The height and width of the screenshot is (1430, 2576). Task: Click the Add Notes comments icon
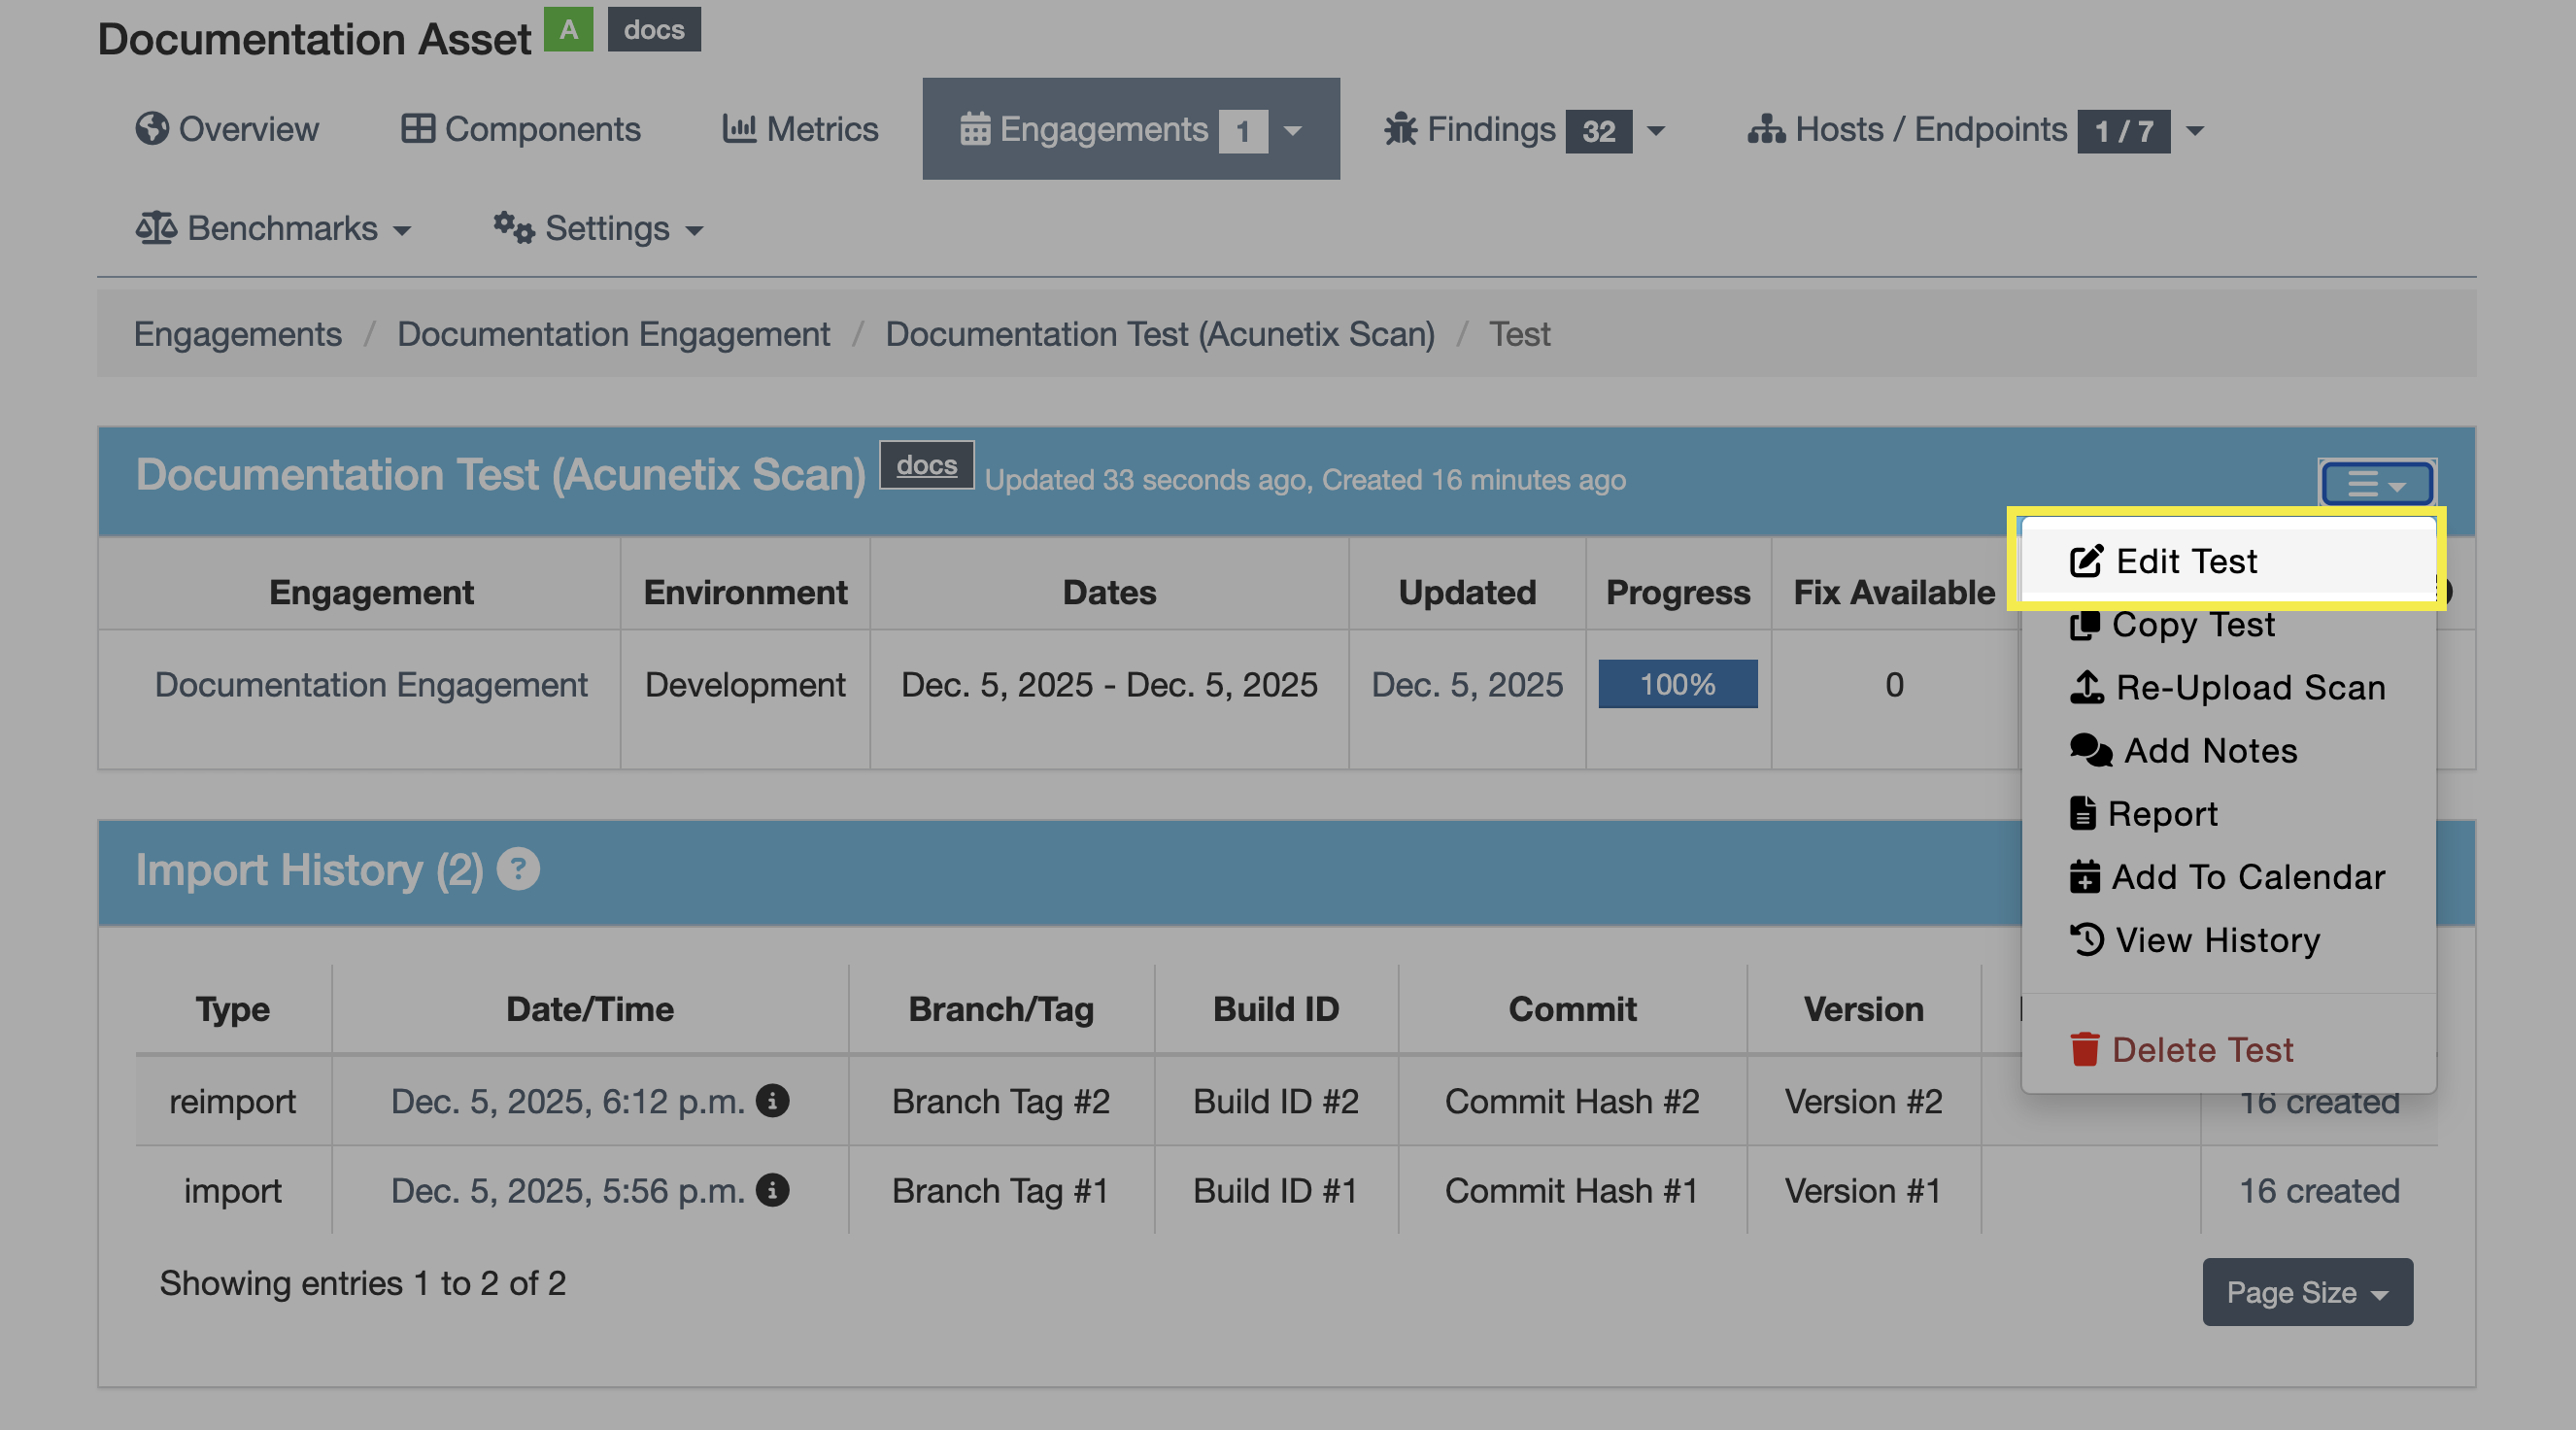pyautogui.click(x=2090, y=750)
